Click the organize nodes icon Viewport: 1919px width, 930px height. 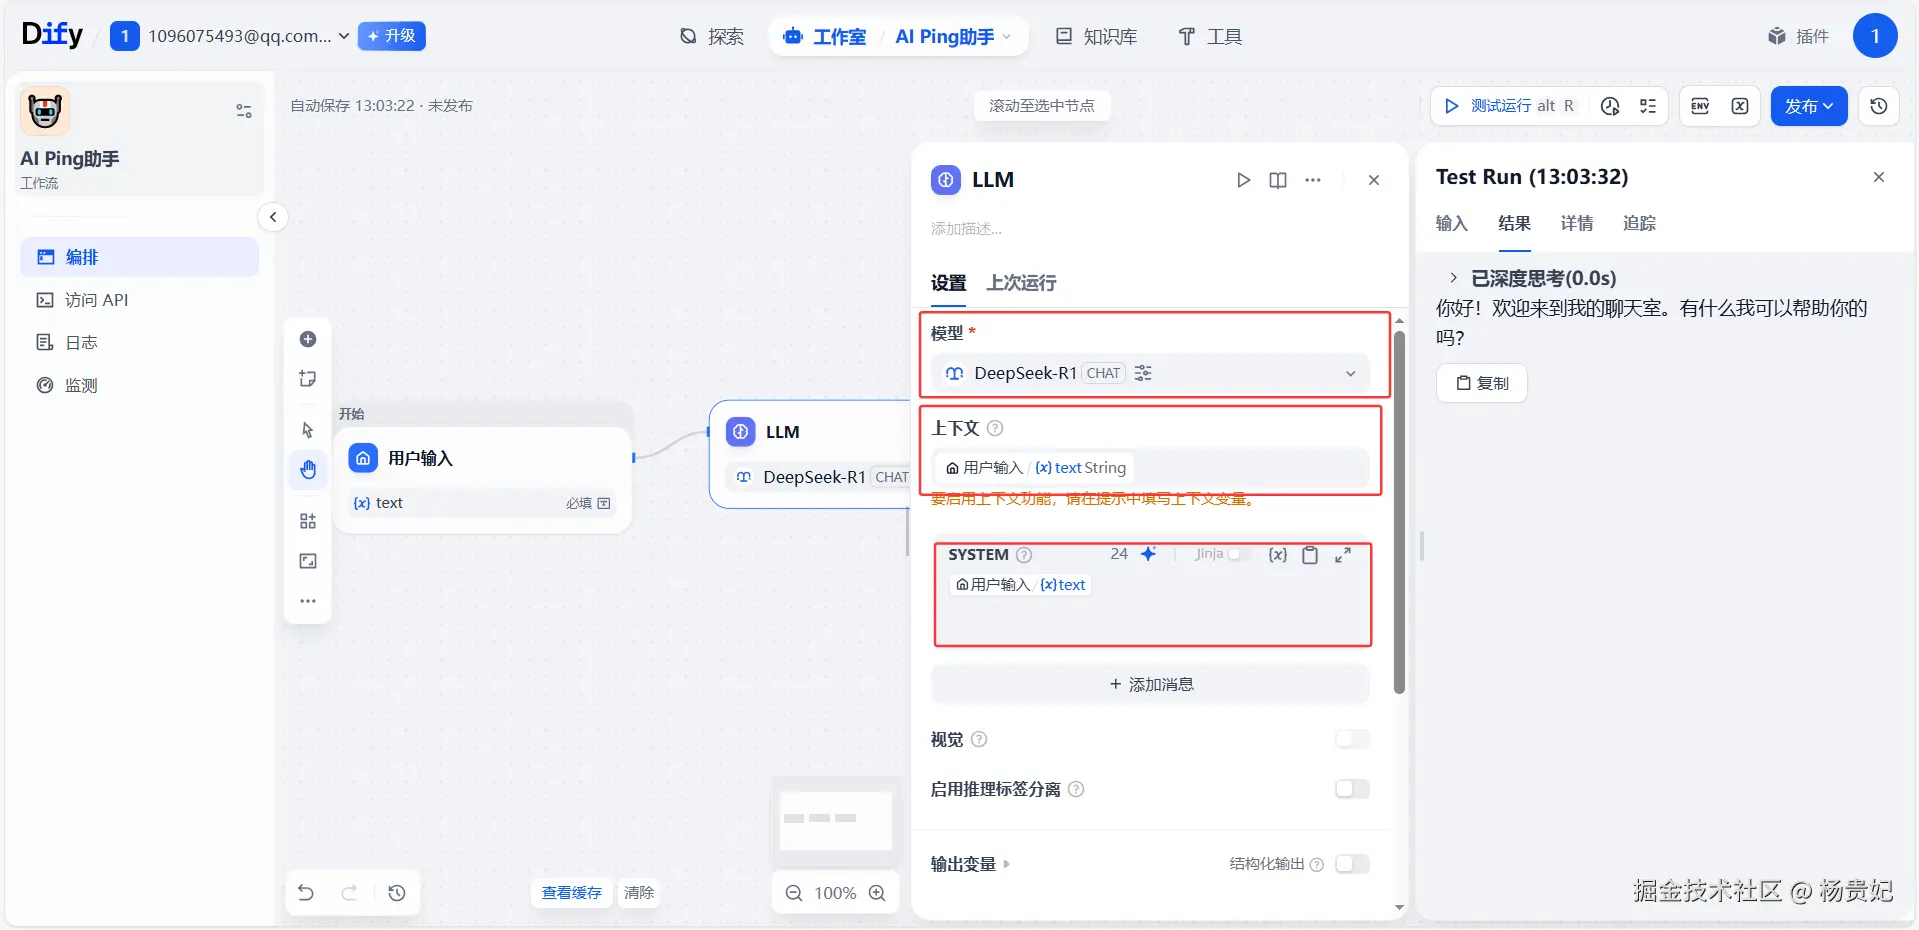(x=308, y=521)
